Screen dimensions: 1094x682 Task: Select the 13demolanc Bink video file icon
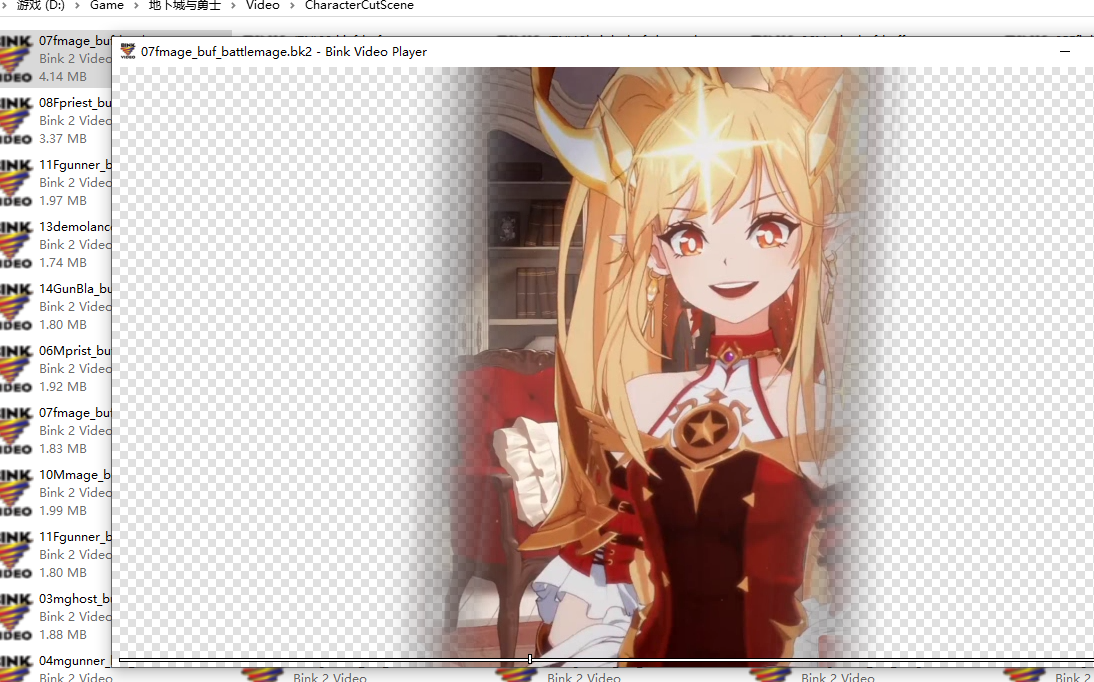(x=16, y=244)
